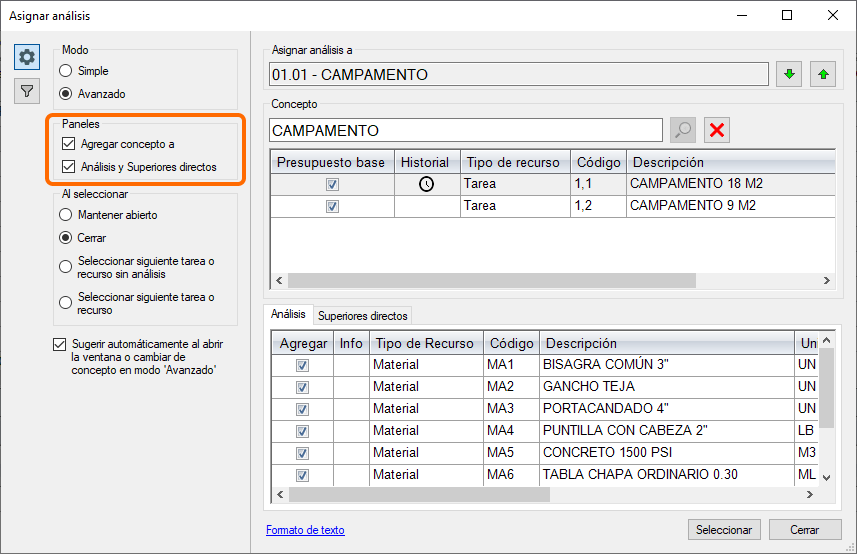Viewport: 857px width, 554px height.
Task: Click the M3 unit cell
Action: [807, 452]
